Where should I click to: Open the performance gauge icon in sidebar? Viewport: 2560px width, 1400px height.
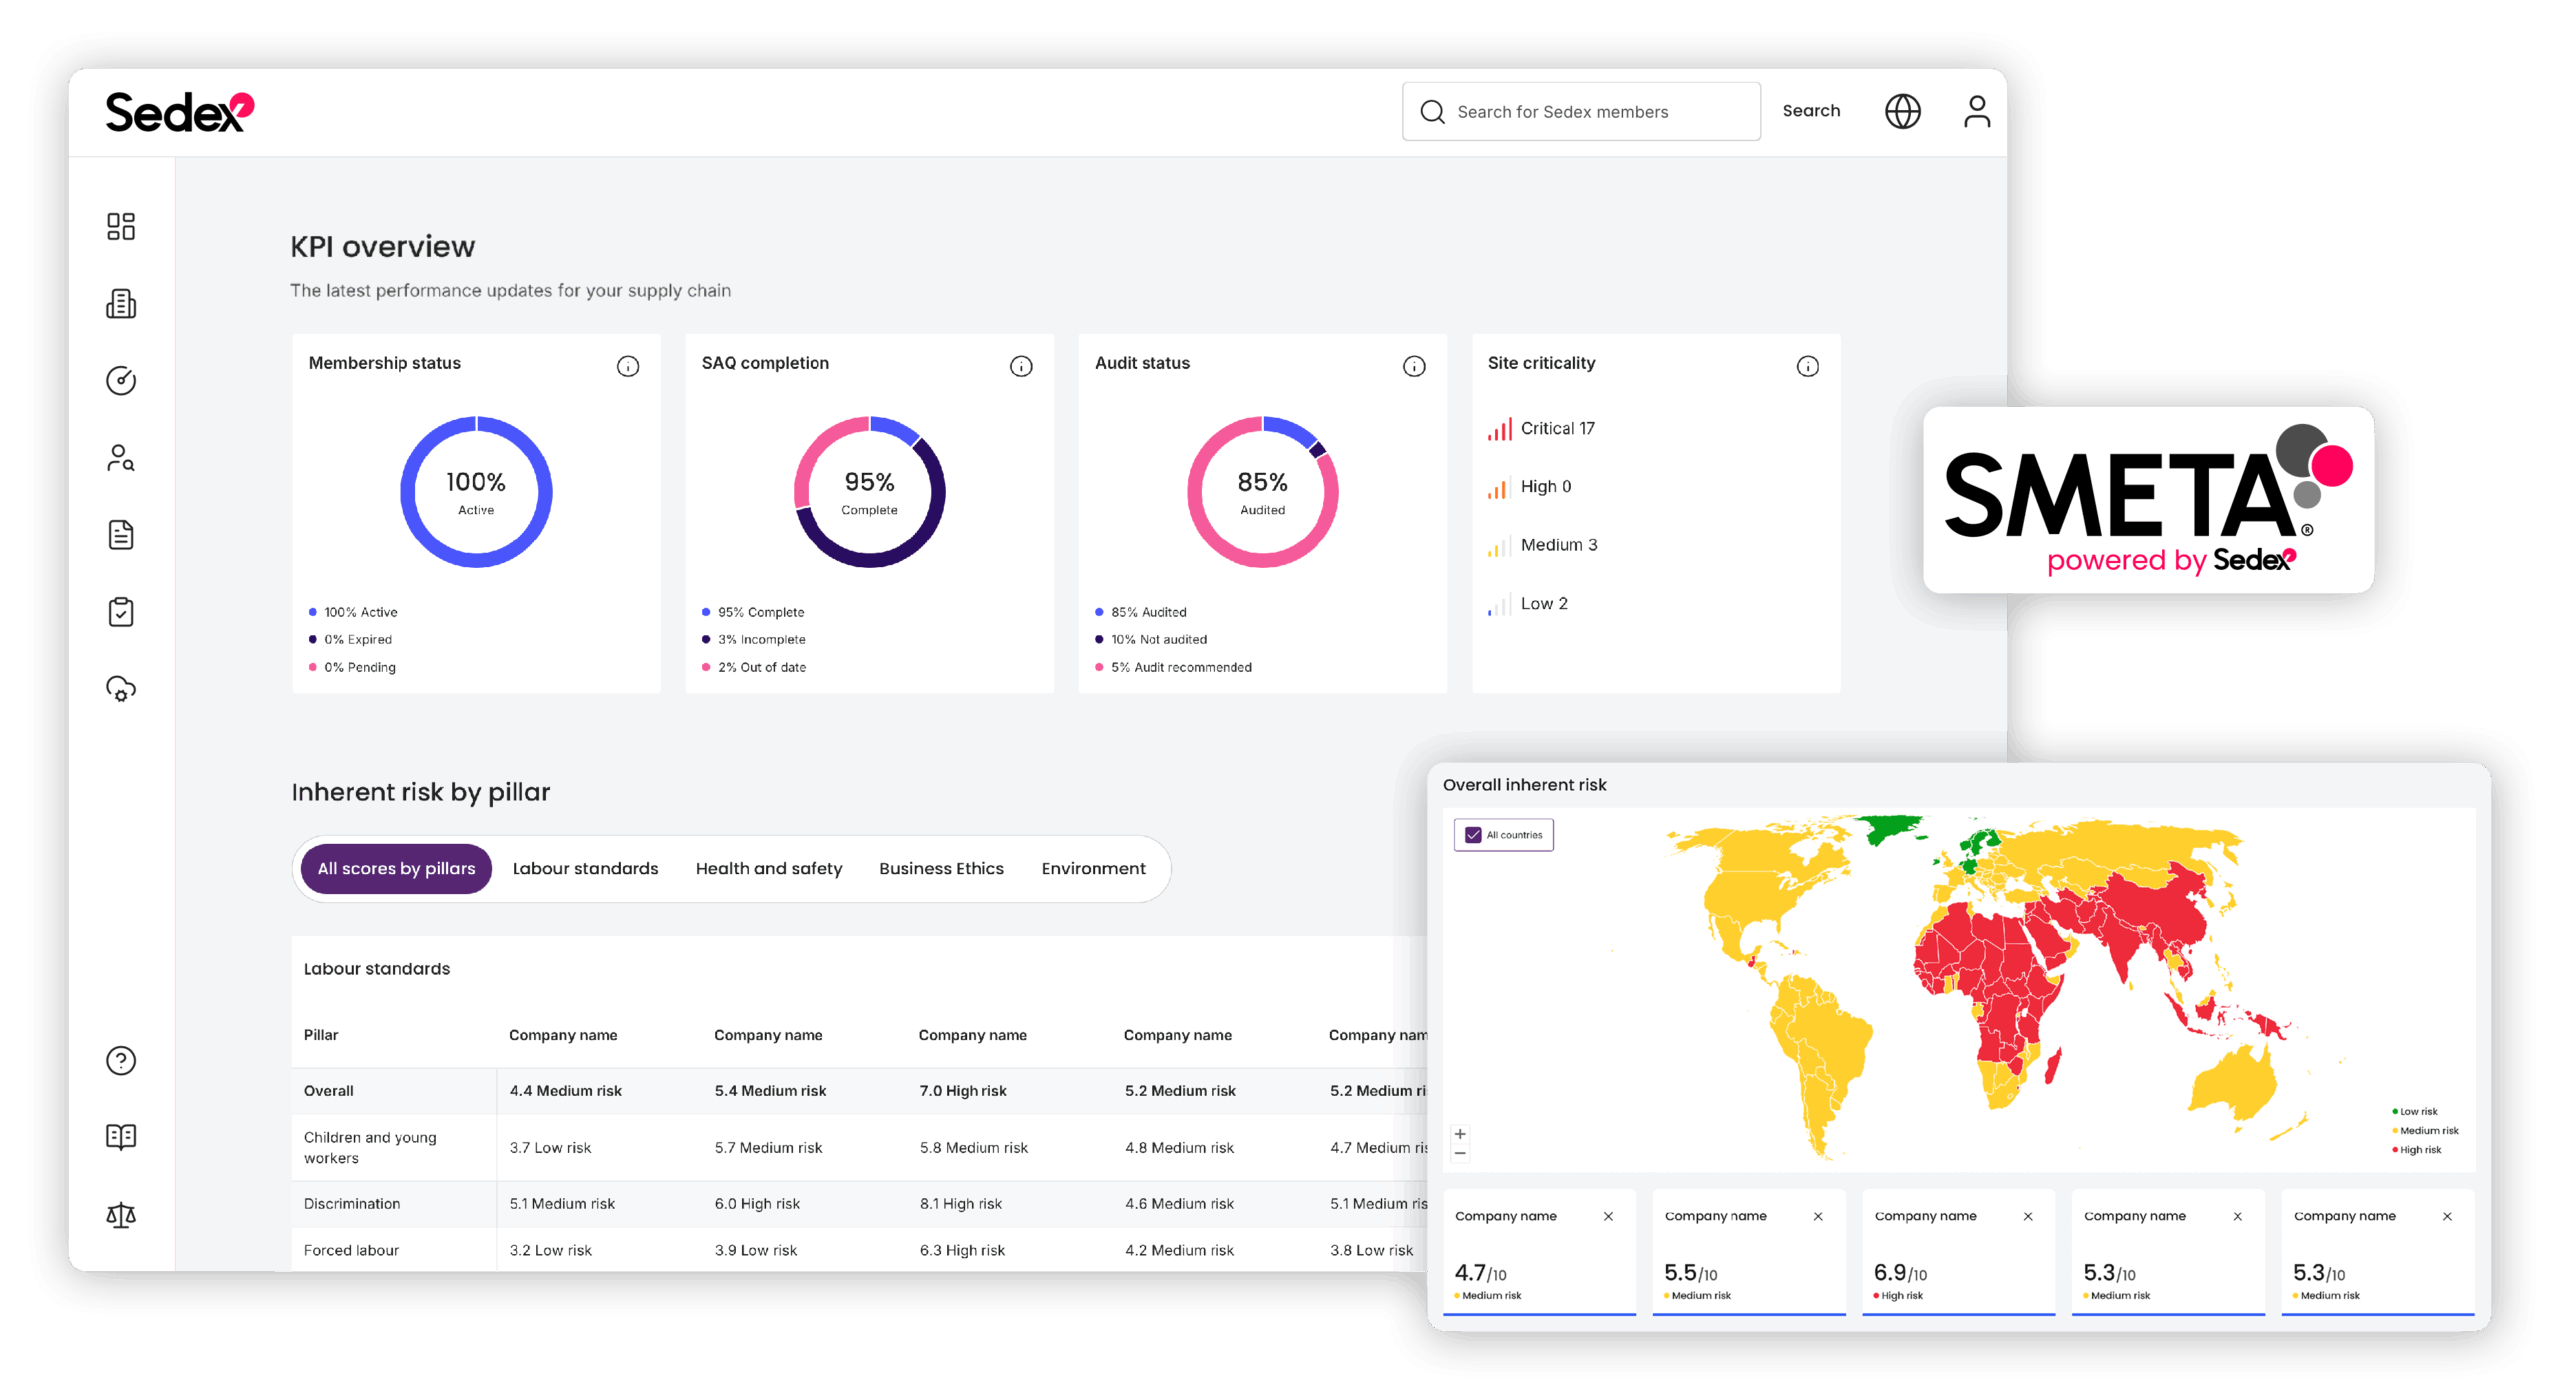point(121,380)
